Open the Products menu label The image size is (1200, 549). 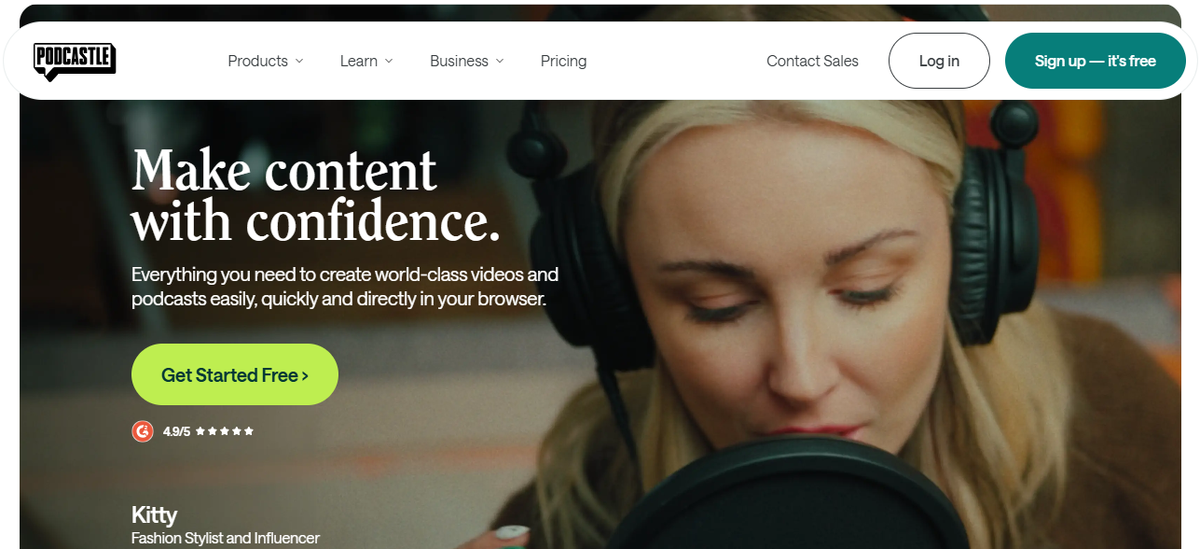point(258,61)
